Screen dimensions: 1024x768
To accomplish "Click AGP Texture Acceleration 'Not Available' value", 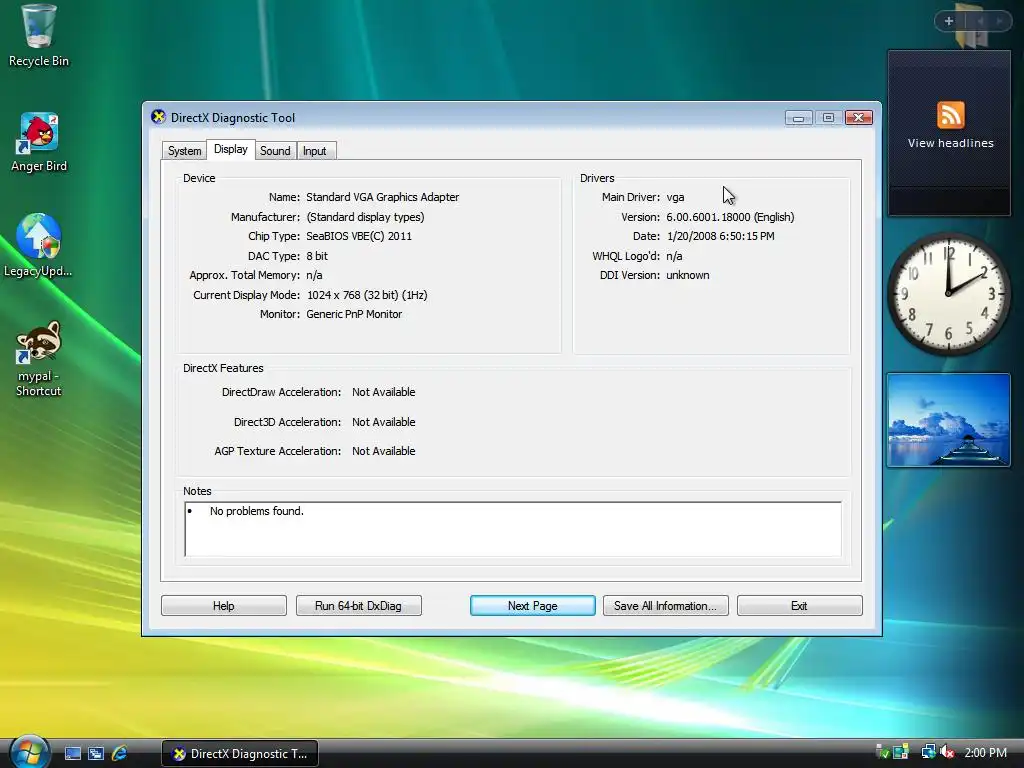I will tap(383, 451).
